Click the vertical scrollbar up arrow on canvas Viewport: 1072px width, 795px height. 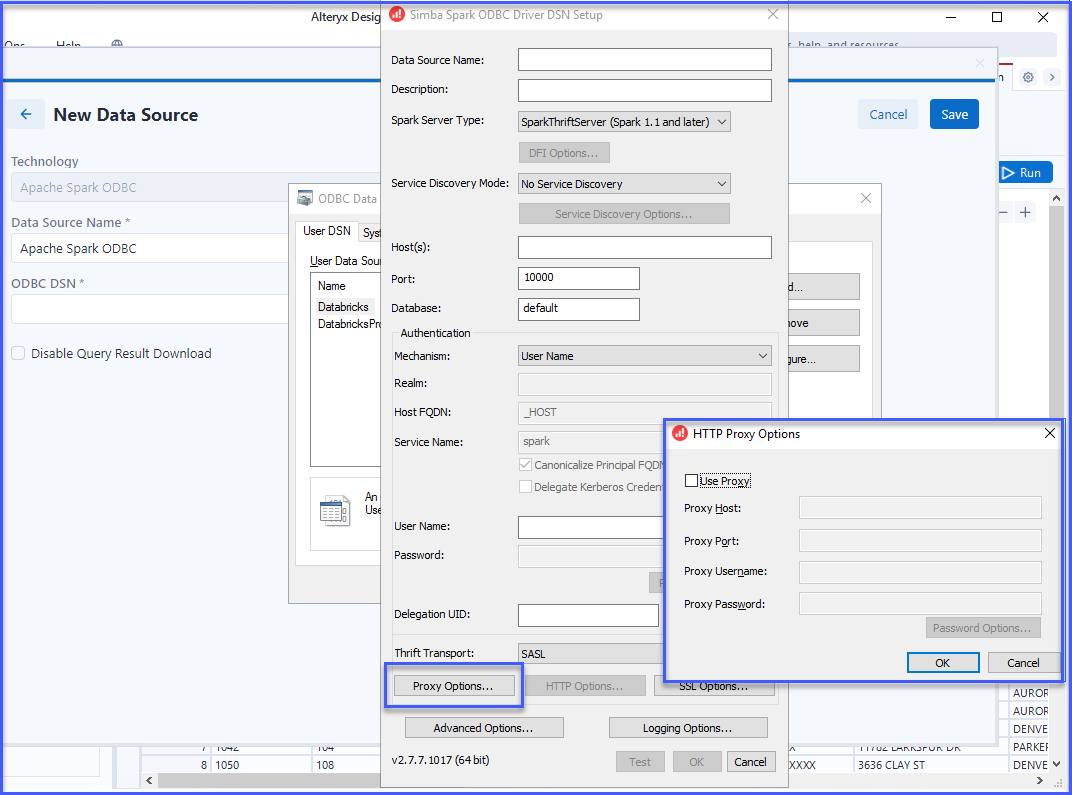point(1056,198)
